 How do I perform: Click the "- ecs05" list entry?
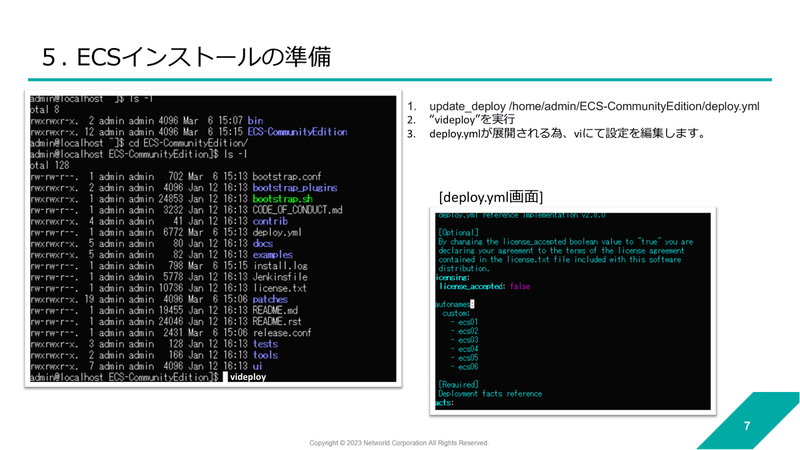coord(464,358)
